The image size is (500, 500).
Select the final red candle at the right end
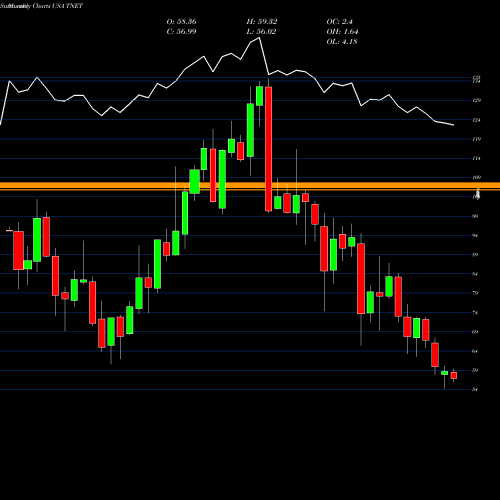pyautogui.click(x=453, y=375)
